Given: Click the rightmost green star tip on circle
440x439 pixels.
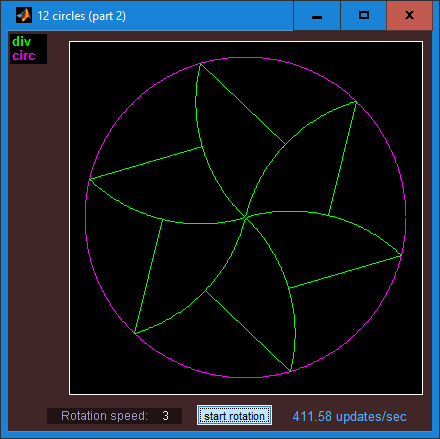Looking at the screenshot, I should (401, 256).
